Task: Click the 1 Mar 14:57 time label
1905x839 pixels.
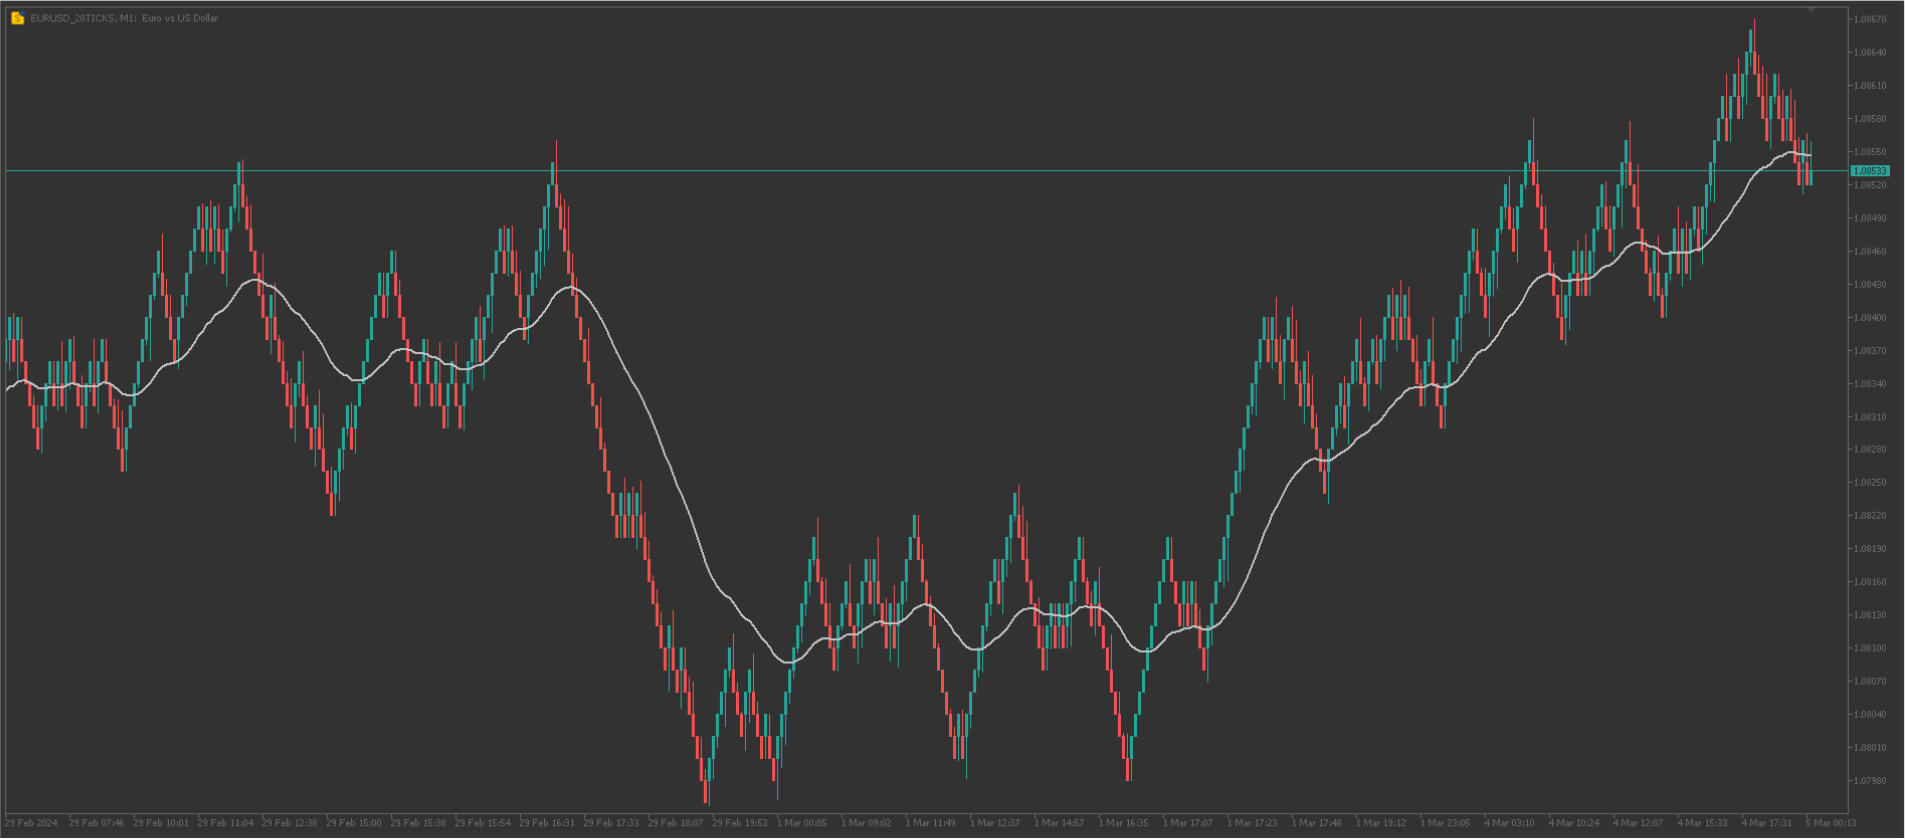Action: point(1059,823)
